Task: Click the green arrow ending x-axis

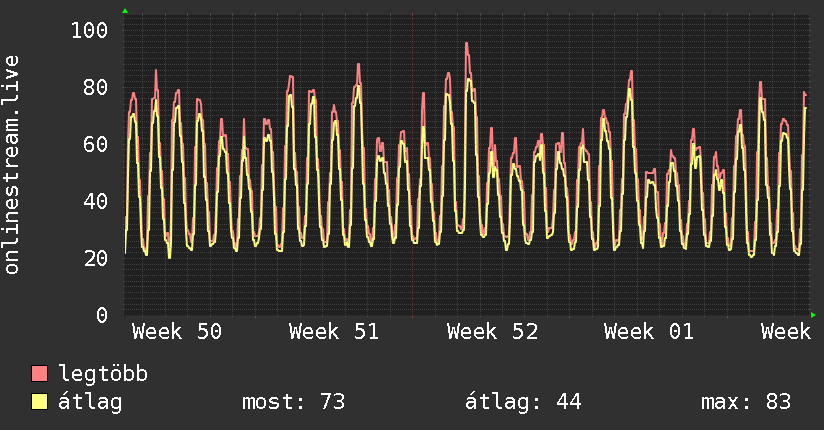Action: click(813, 315)
